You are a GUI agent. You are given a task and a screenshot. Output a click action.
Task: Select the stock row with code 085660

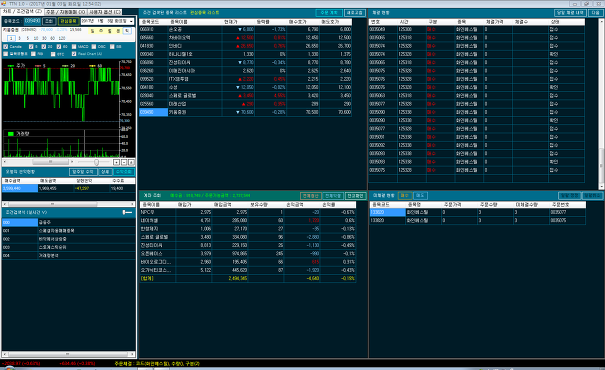(x=245, y=37)
